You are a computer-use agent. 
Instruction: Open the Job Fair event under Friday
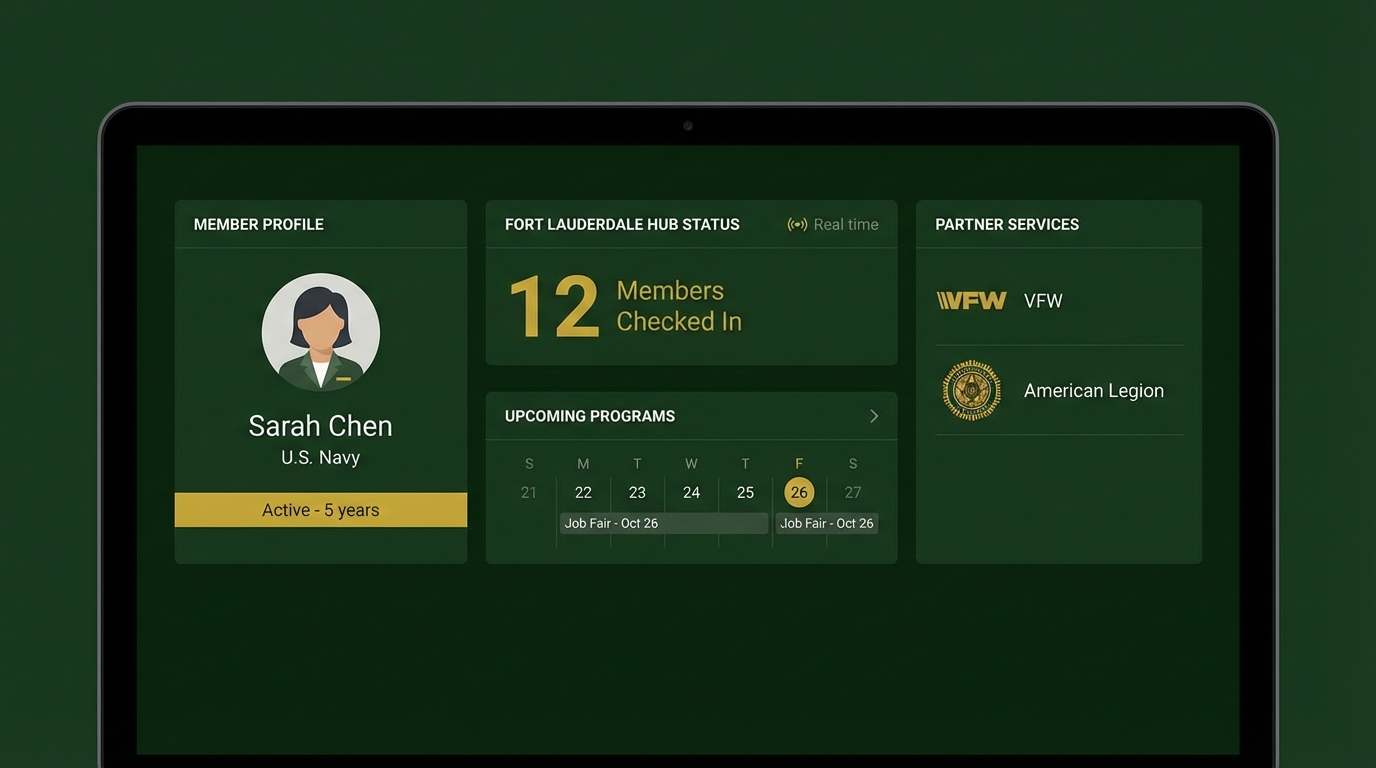point(827,523)
